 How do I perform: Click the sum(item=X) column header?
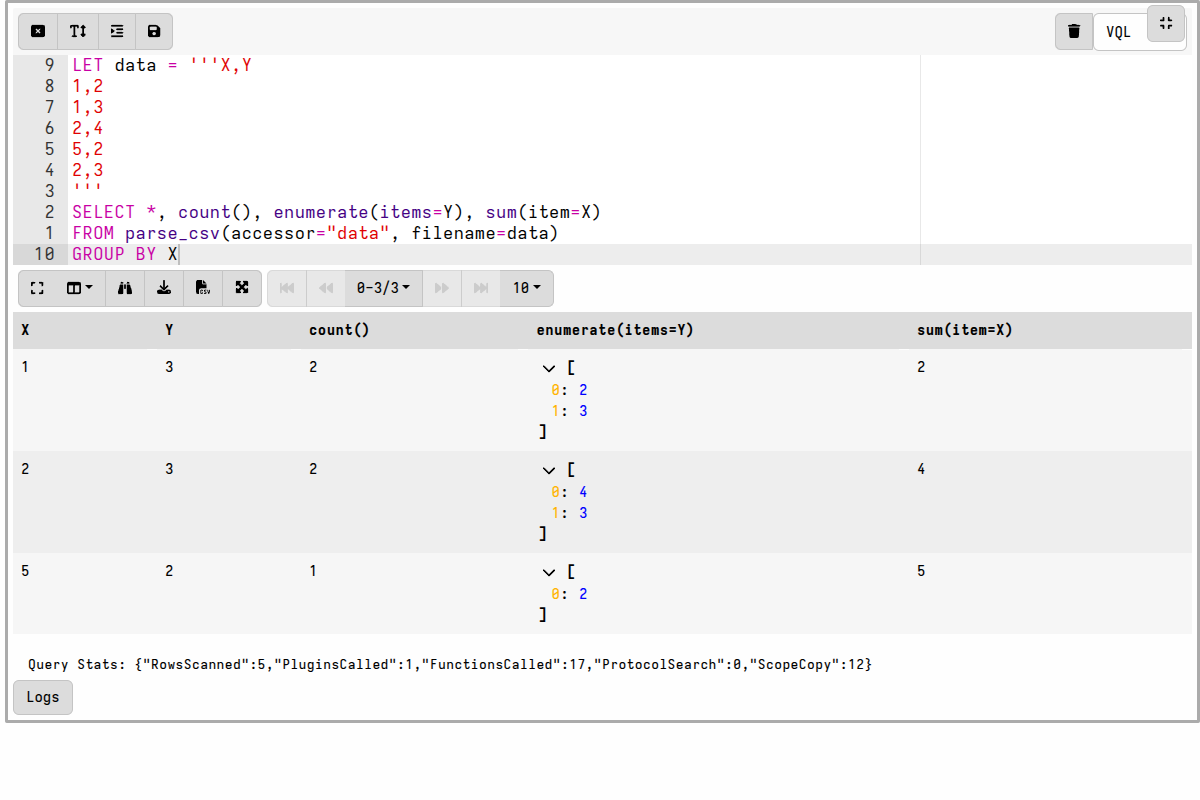(x=964, y=329)
